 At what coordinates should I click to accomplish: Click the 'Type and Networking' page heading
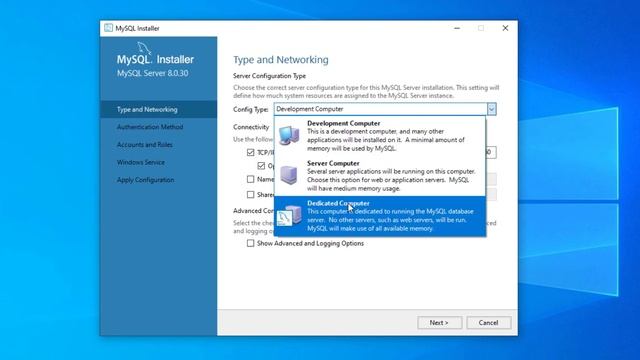point(281,60)
